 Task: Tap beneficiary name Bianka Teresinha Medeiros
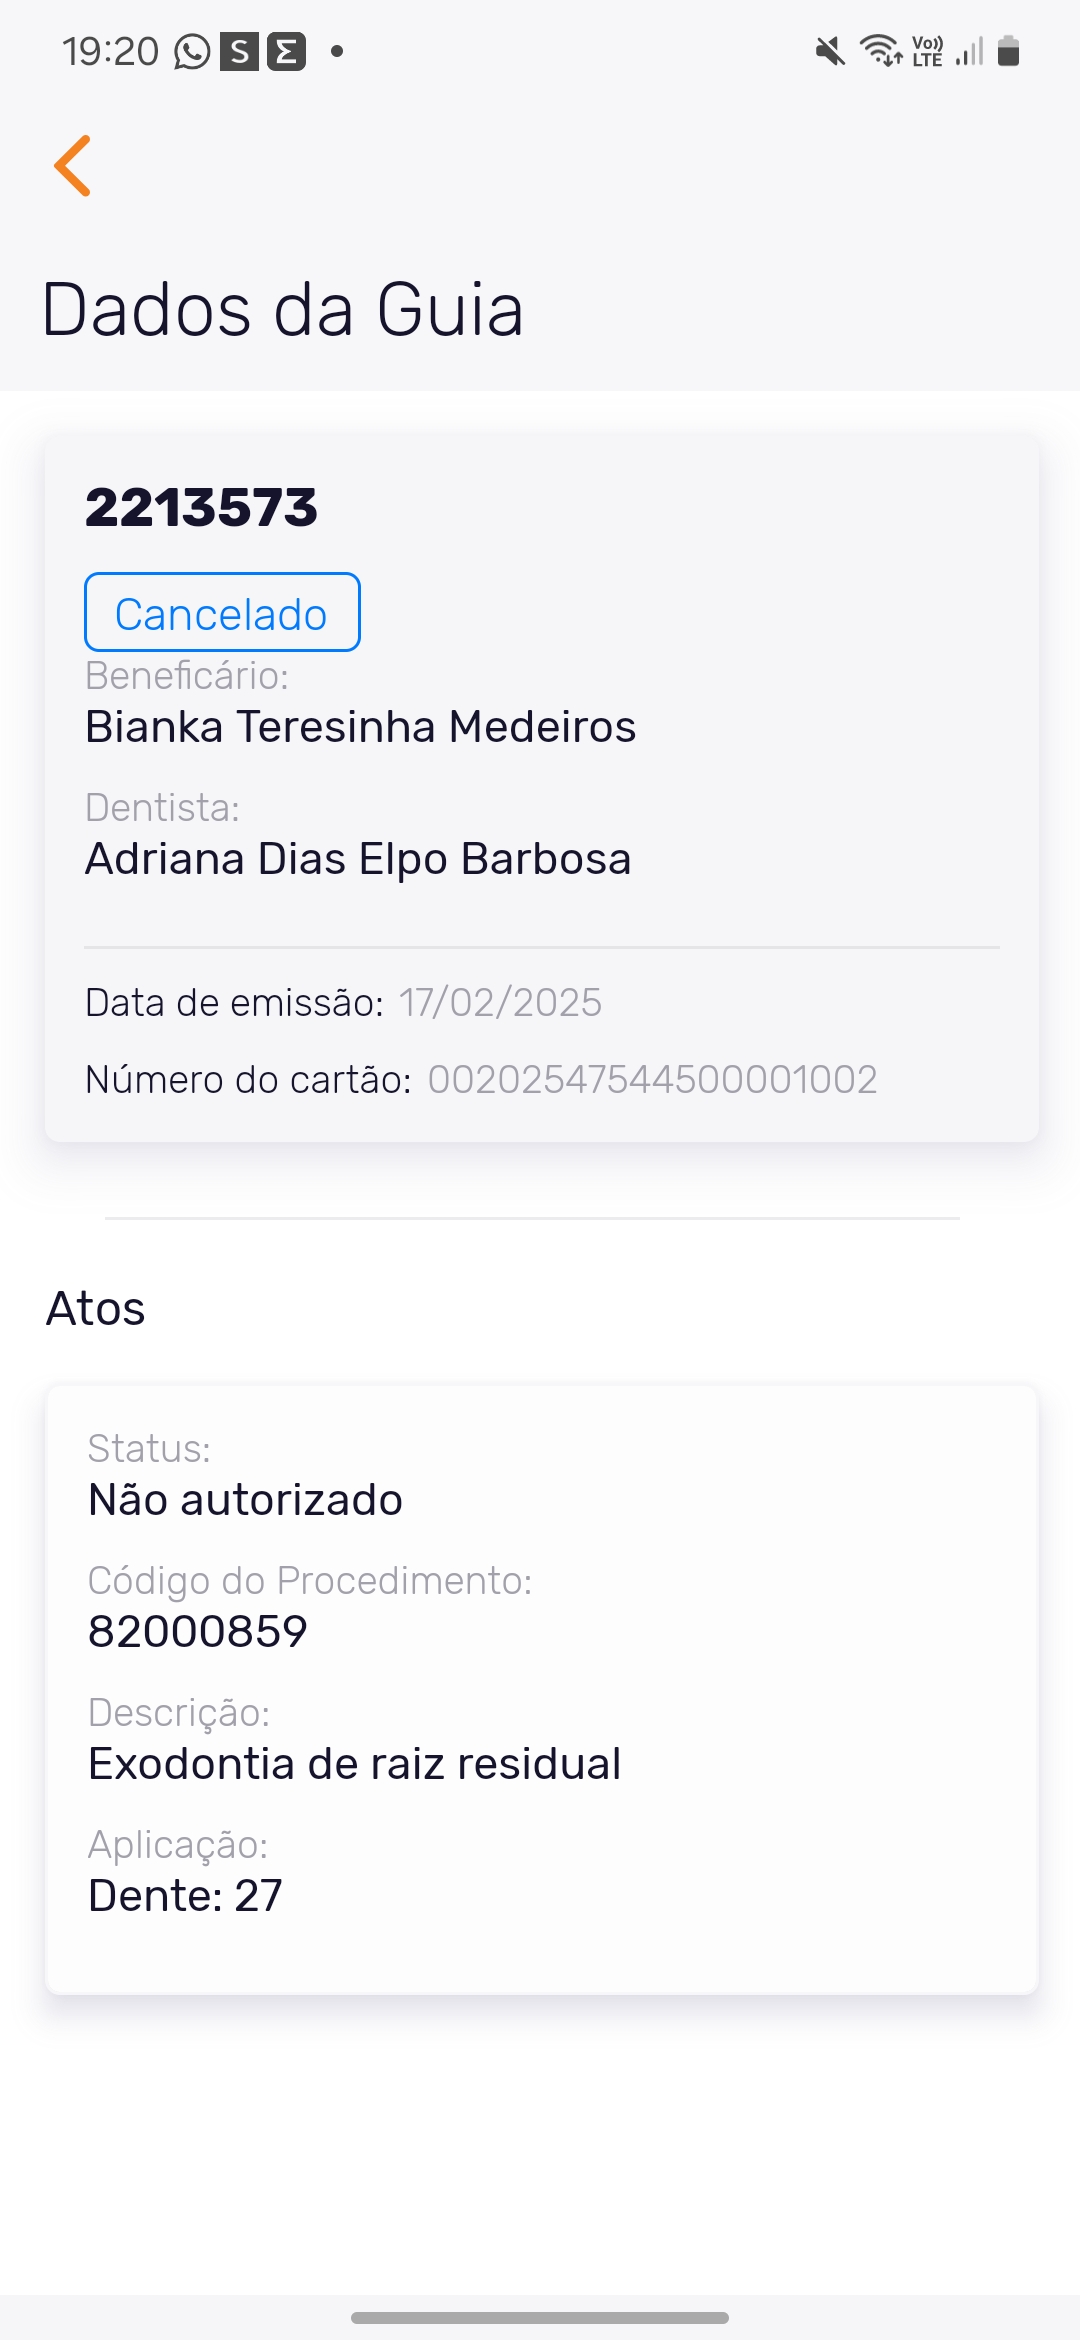(x=360, y=727)
